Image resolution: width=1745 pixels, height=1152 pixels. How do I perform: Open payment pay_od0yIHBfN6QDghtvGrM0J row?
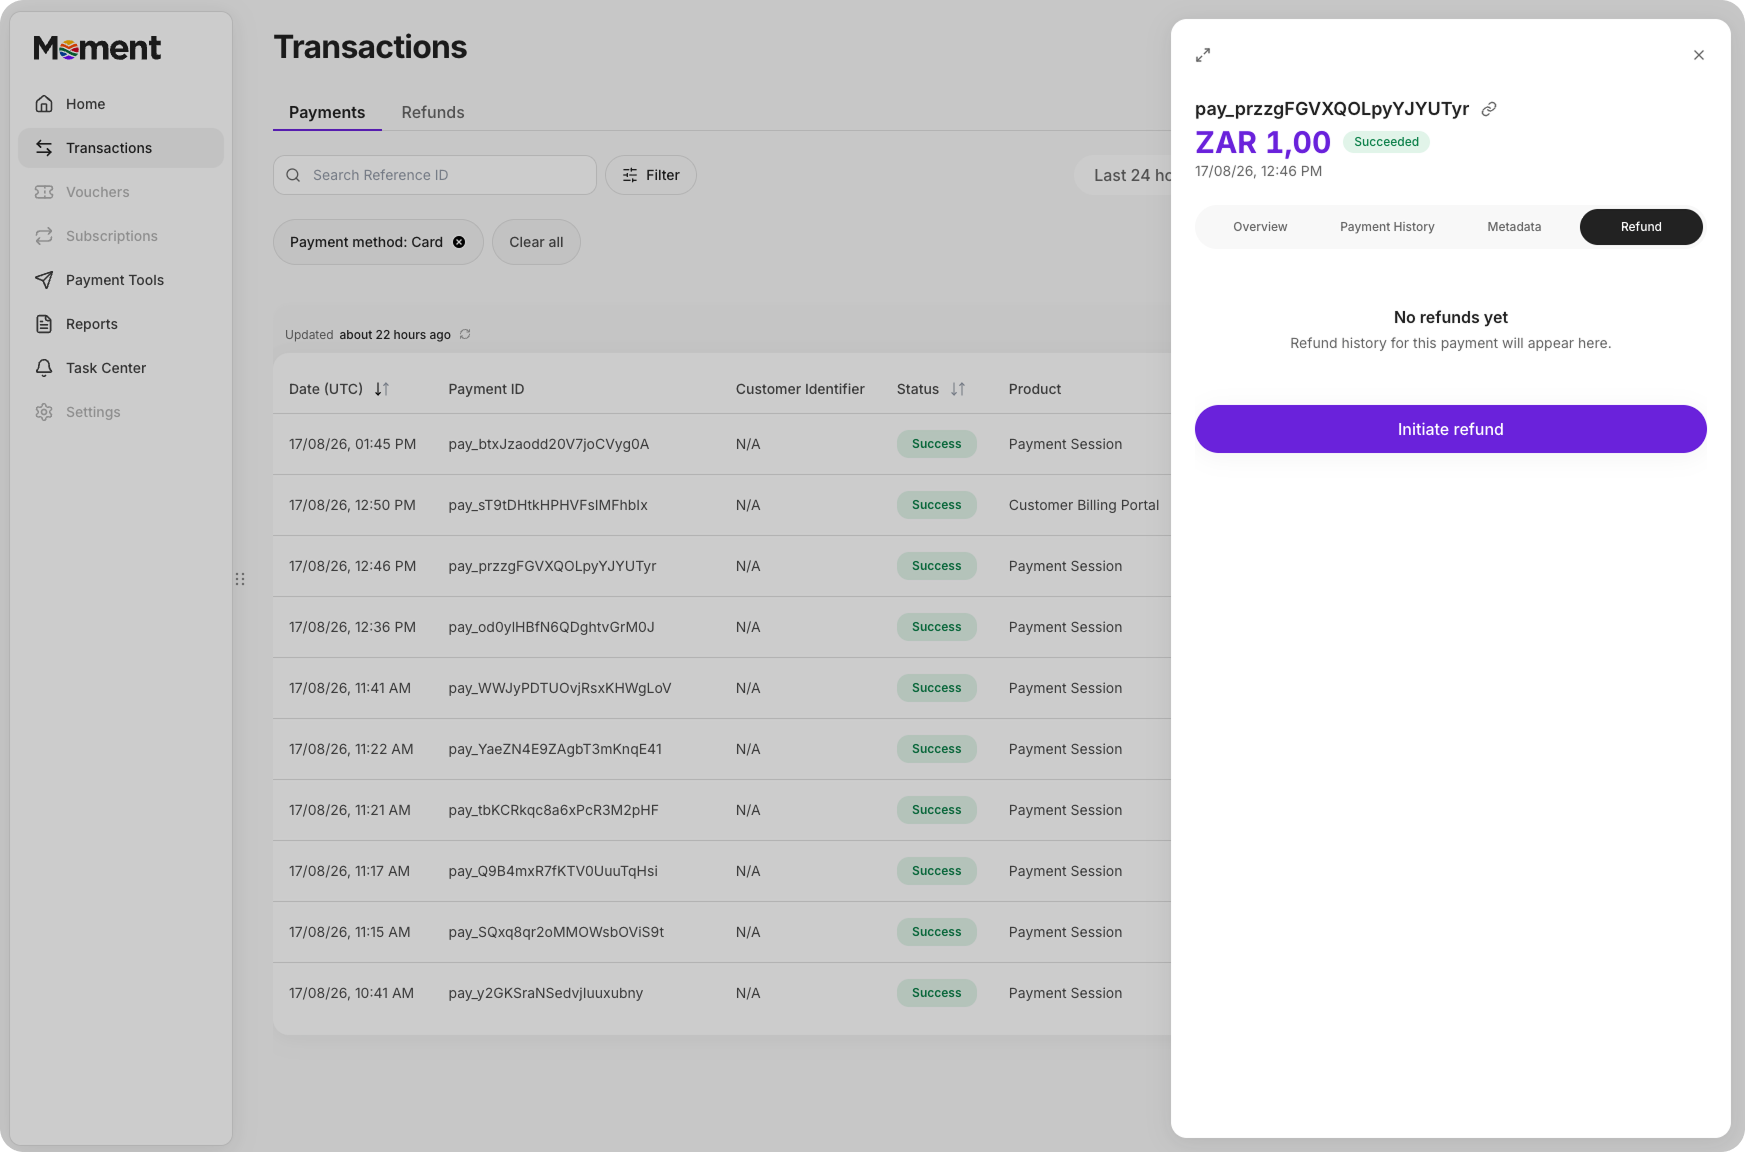coord(722,627)
